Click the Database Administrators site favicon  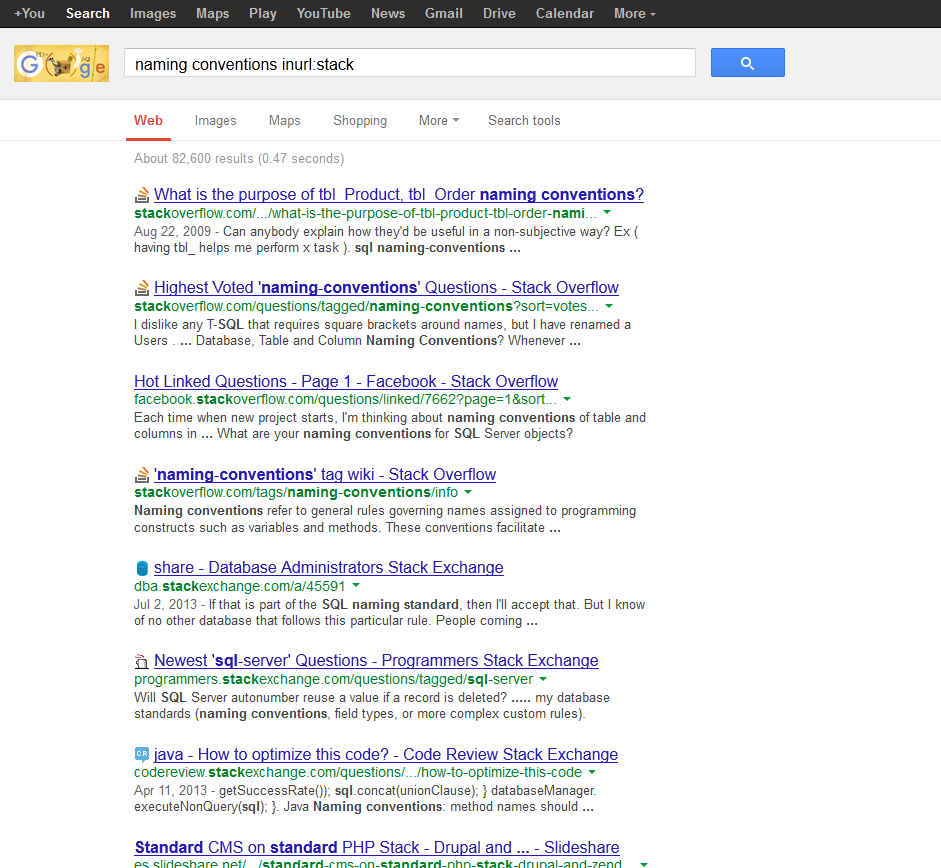142,568
